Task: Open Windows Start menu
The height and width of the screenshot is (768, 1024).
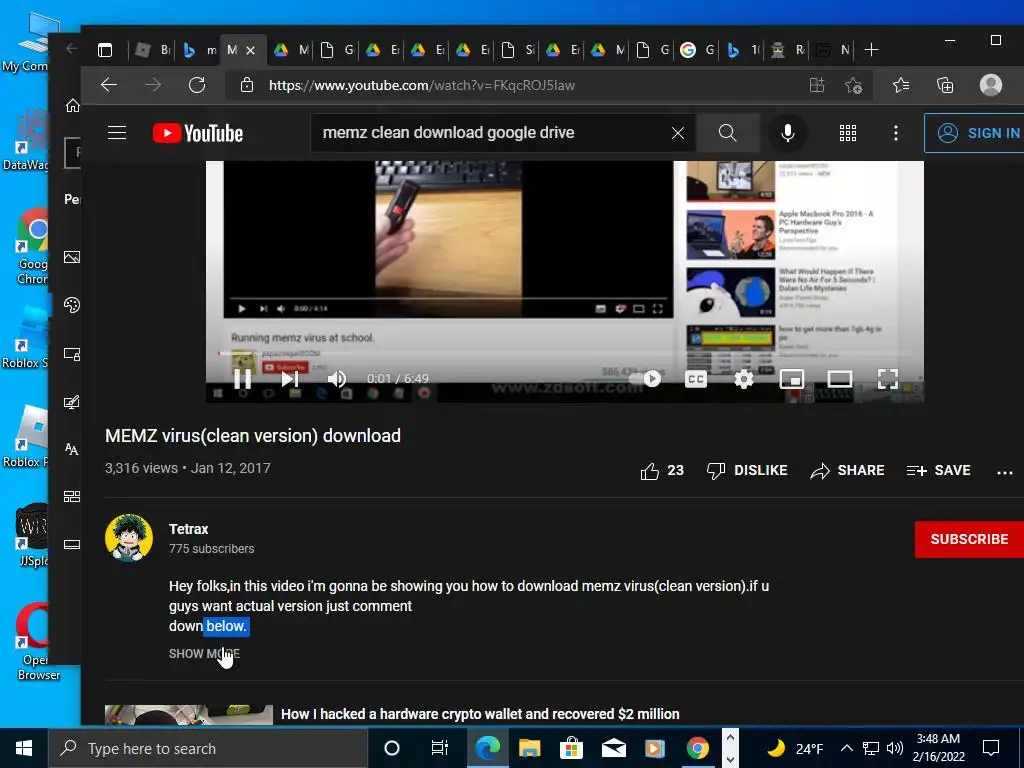Action: (24, 748)
